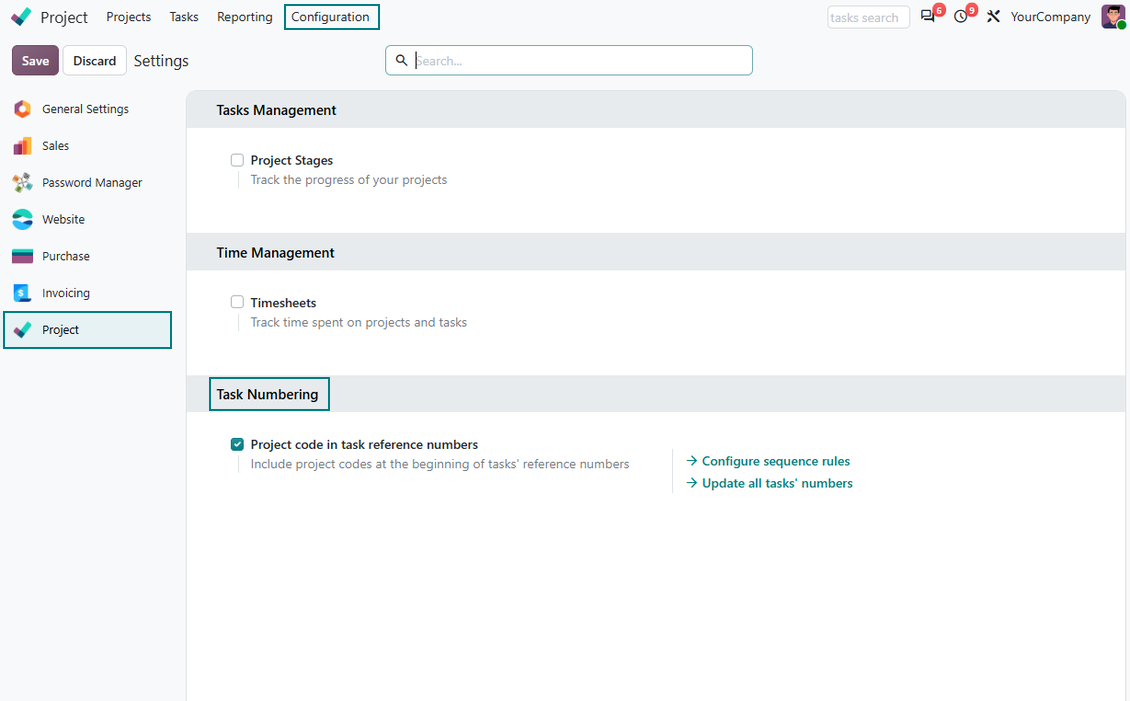This screenshot has height=701, width=1130.
Task: Click 'Track the progress of your projects' text
Action: tap(349, 179)
